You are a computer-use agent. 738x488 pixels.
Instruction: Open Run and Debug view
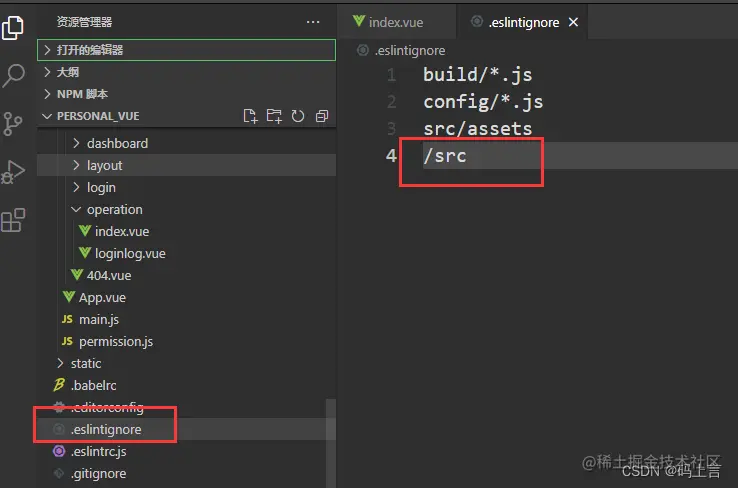(x=13, y=172)
